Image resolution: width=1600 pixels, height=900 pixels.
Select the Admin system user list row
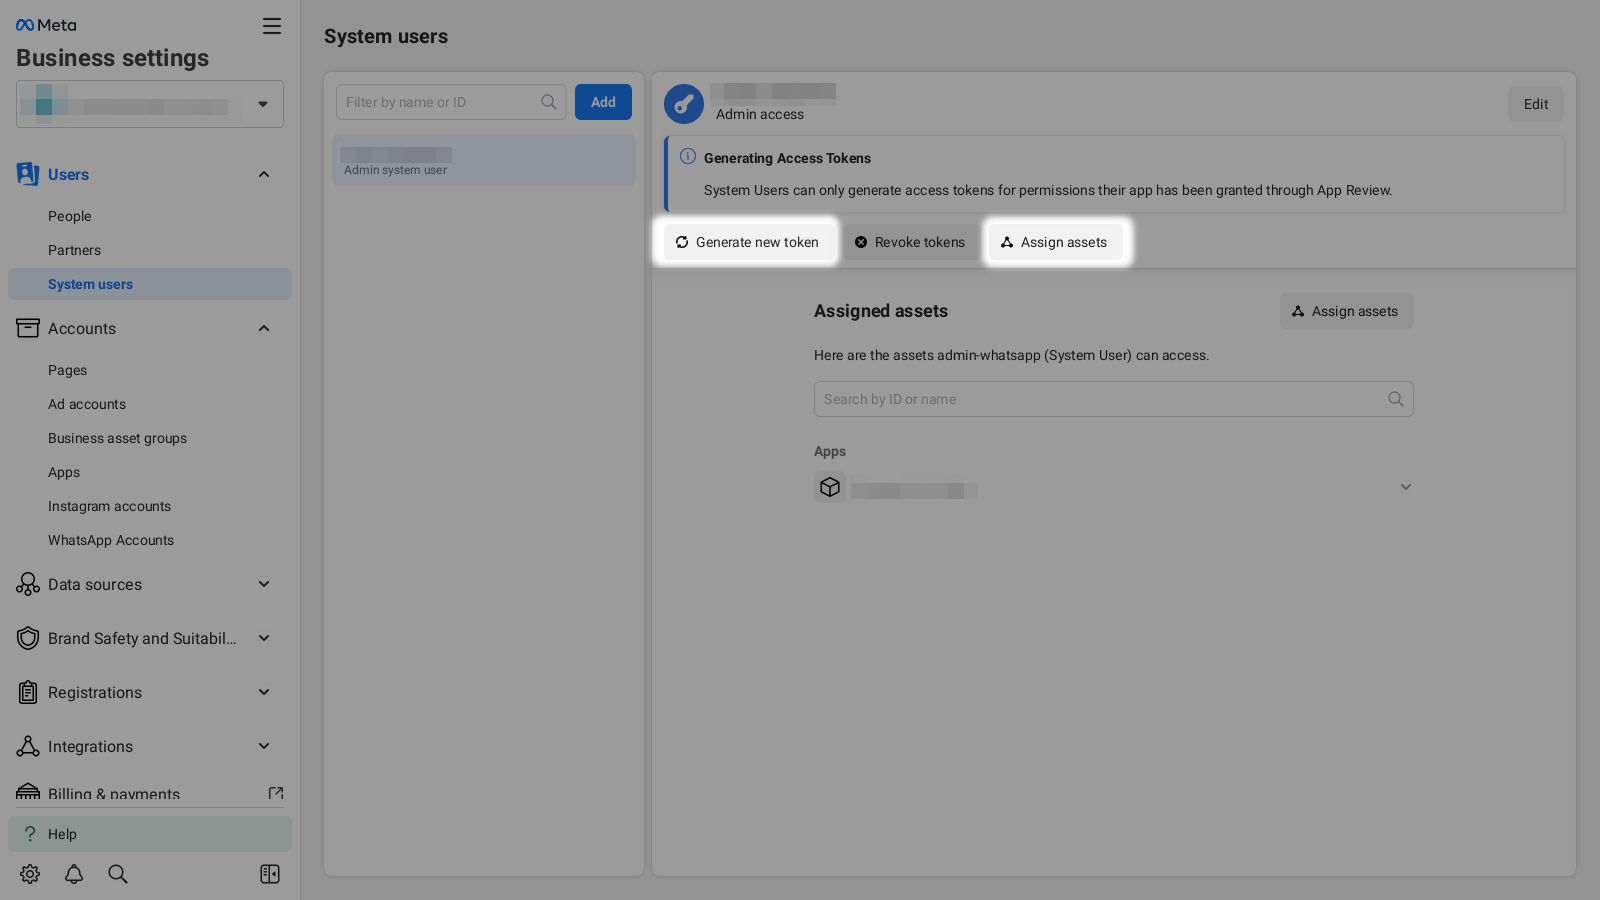point(484,160)
